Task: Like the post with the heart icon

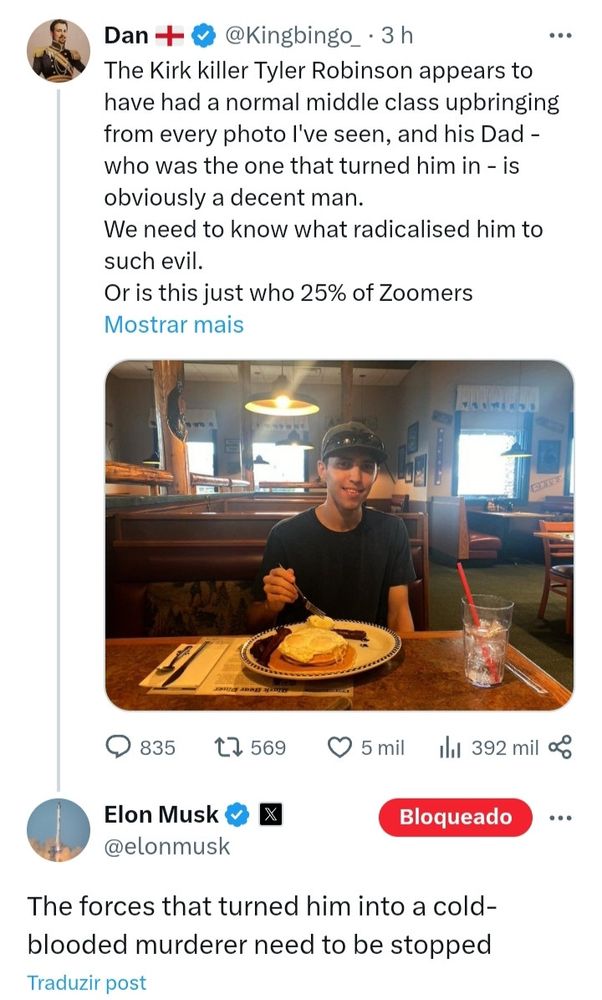Action: [340, 747]
